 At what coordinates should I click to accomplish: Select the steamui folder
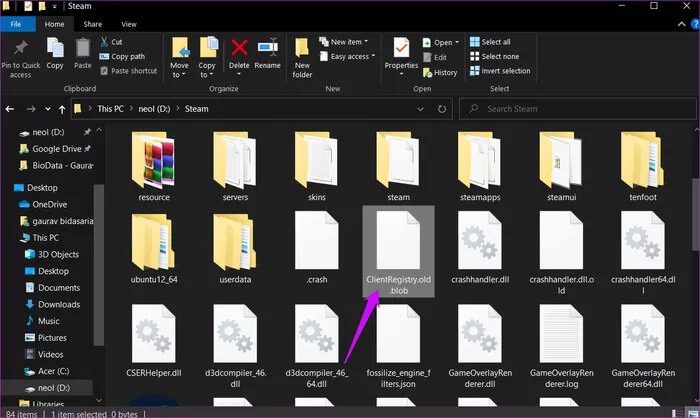tap(561, 167)
